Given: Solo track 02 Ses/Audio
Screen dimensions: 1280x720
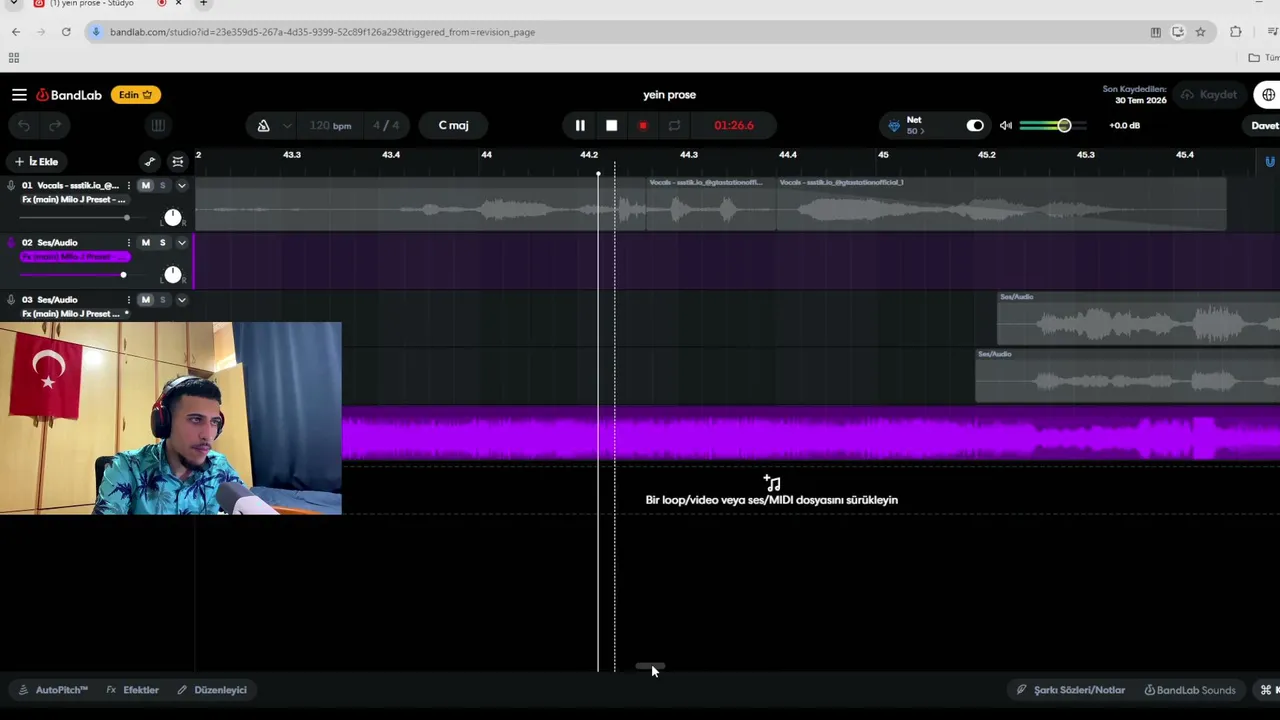Looking at the screenshot, I should tap(162, 243).
